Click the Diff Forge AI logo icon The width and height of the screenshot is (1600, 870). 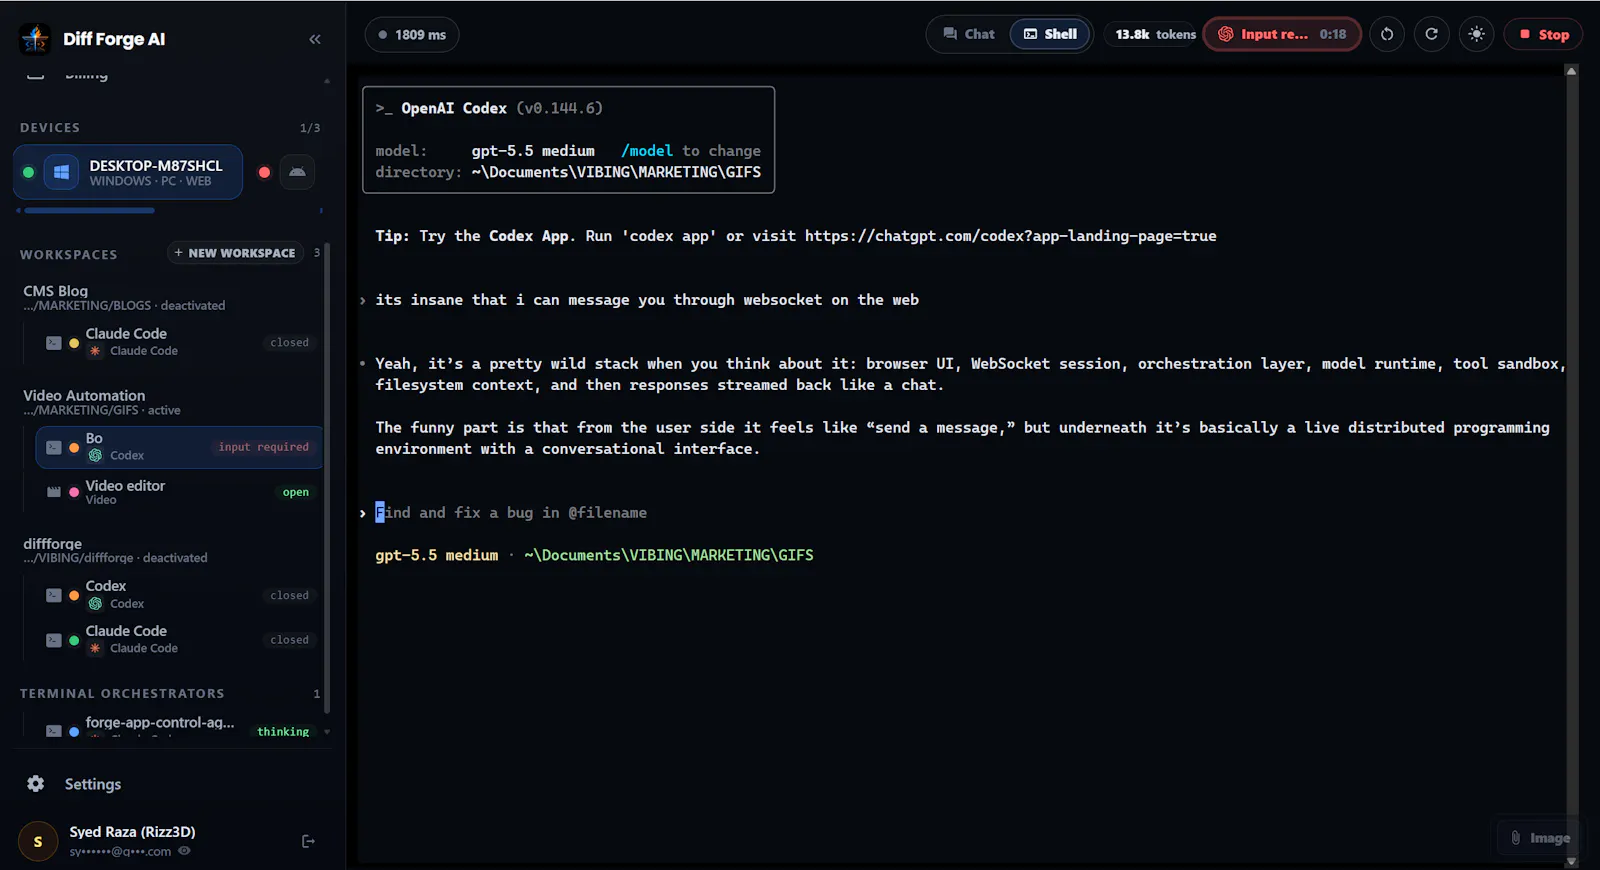(35, 39)
